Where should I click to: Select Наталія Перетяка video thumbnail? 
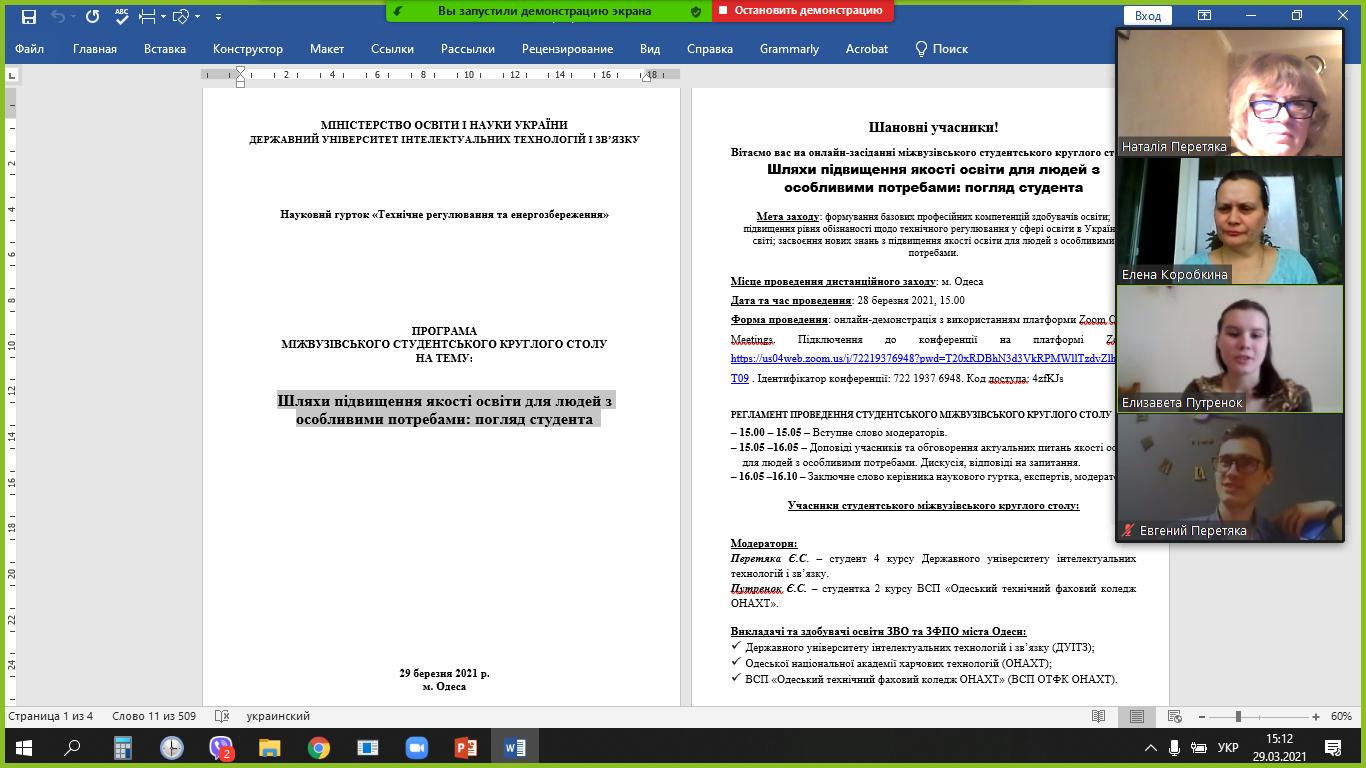tap(1230, 92)
